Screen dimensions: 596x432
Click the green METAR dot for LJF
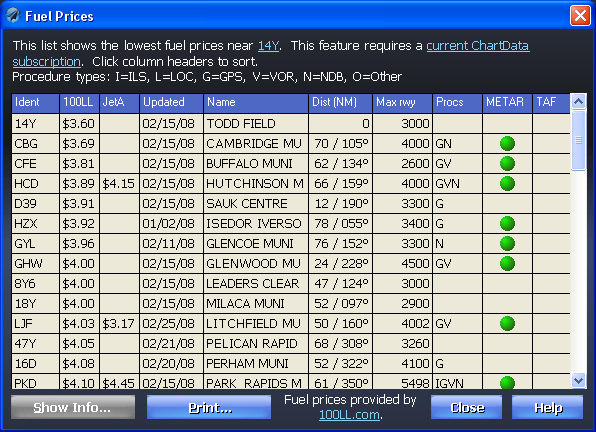[x=507, y=323]
